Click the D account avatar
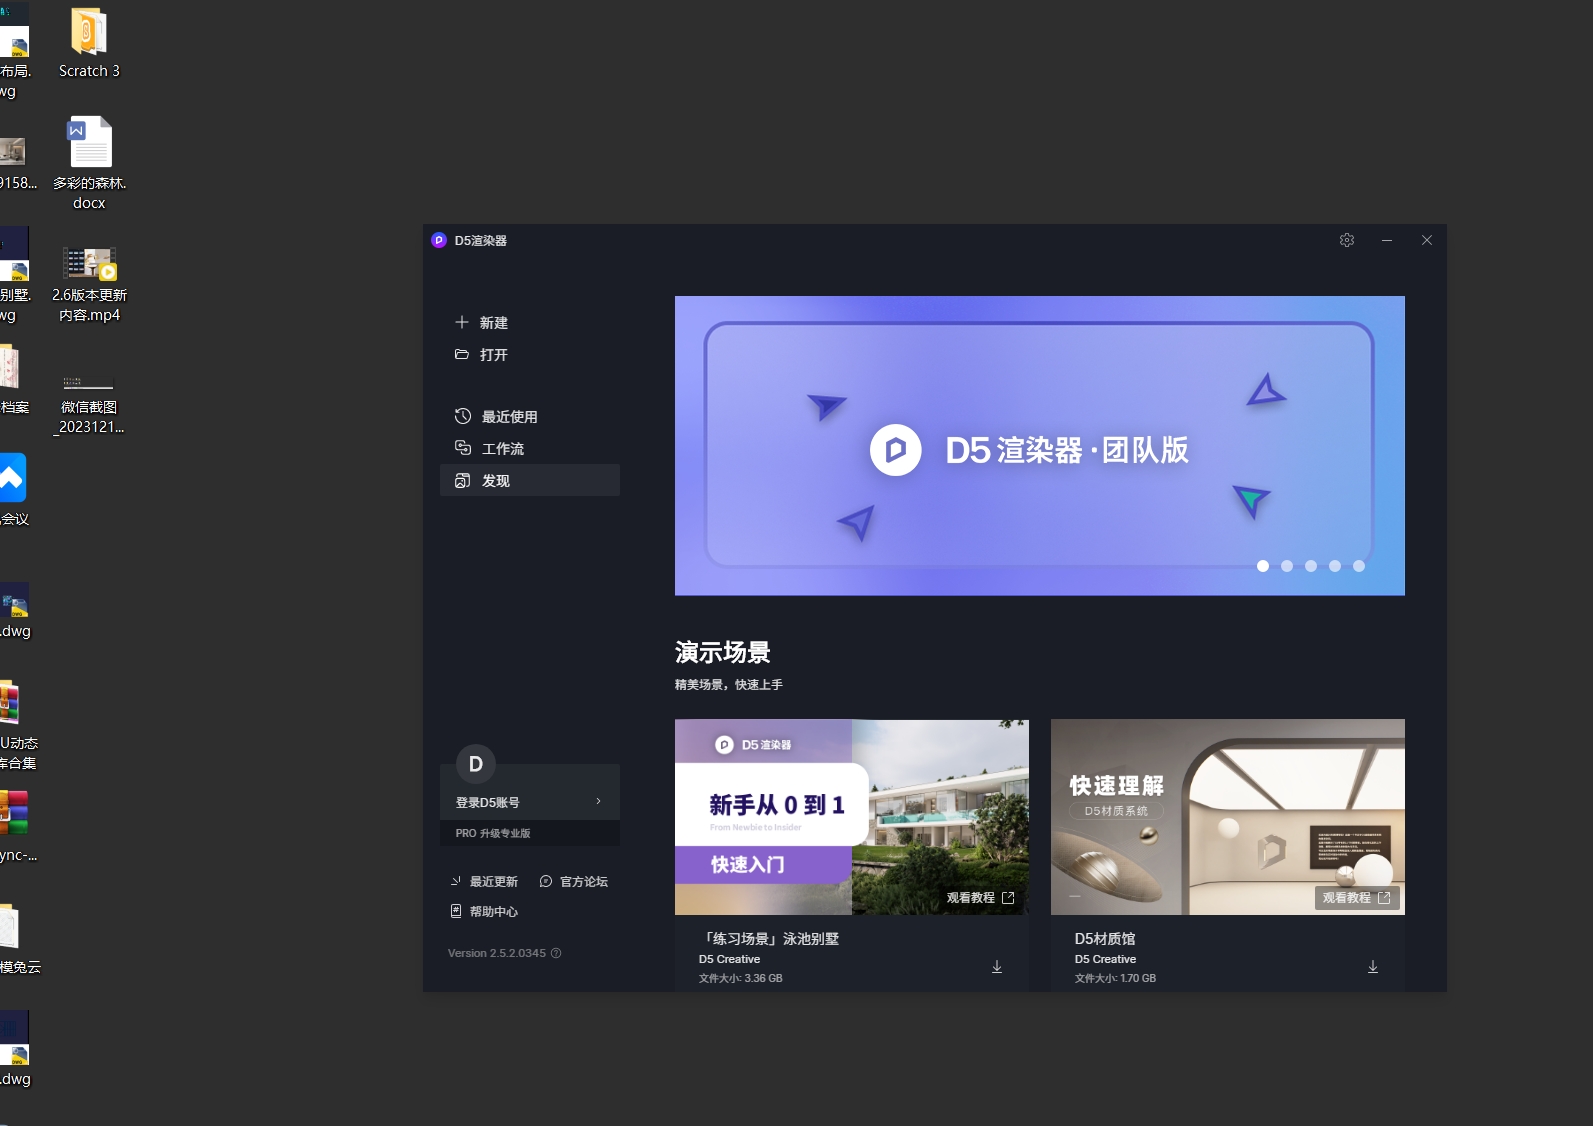 pyautogui.click(x=476, y=764)
